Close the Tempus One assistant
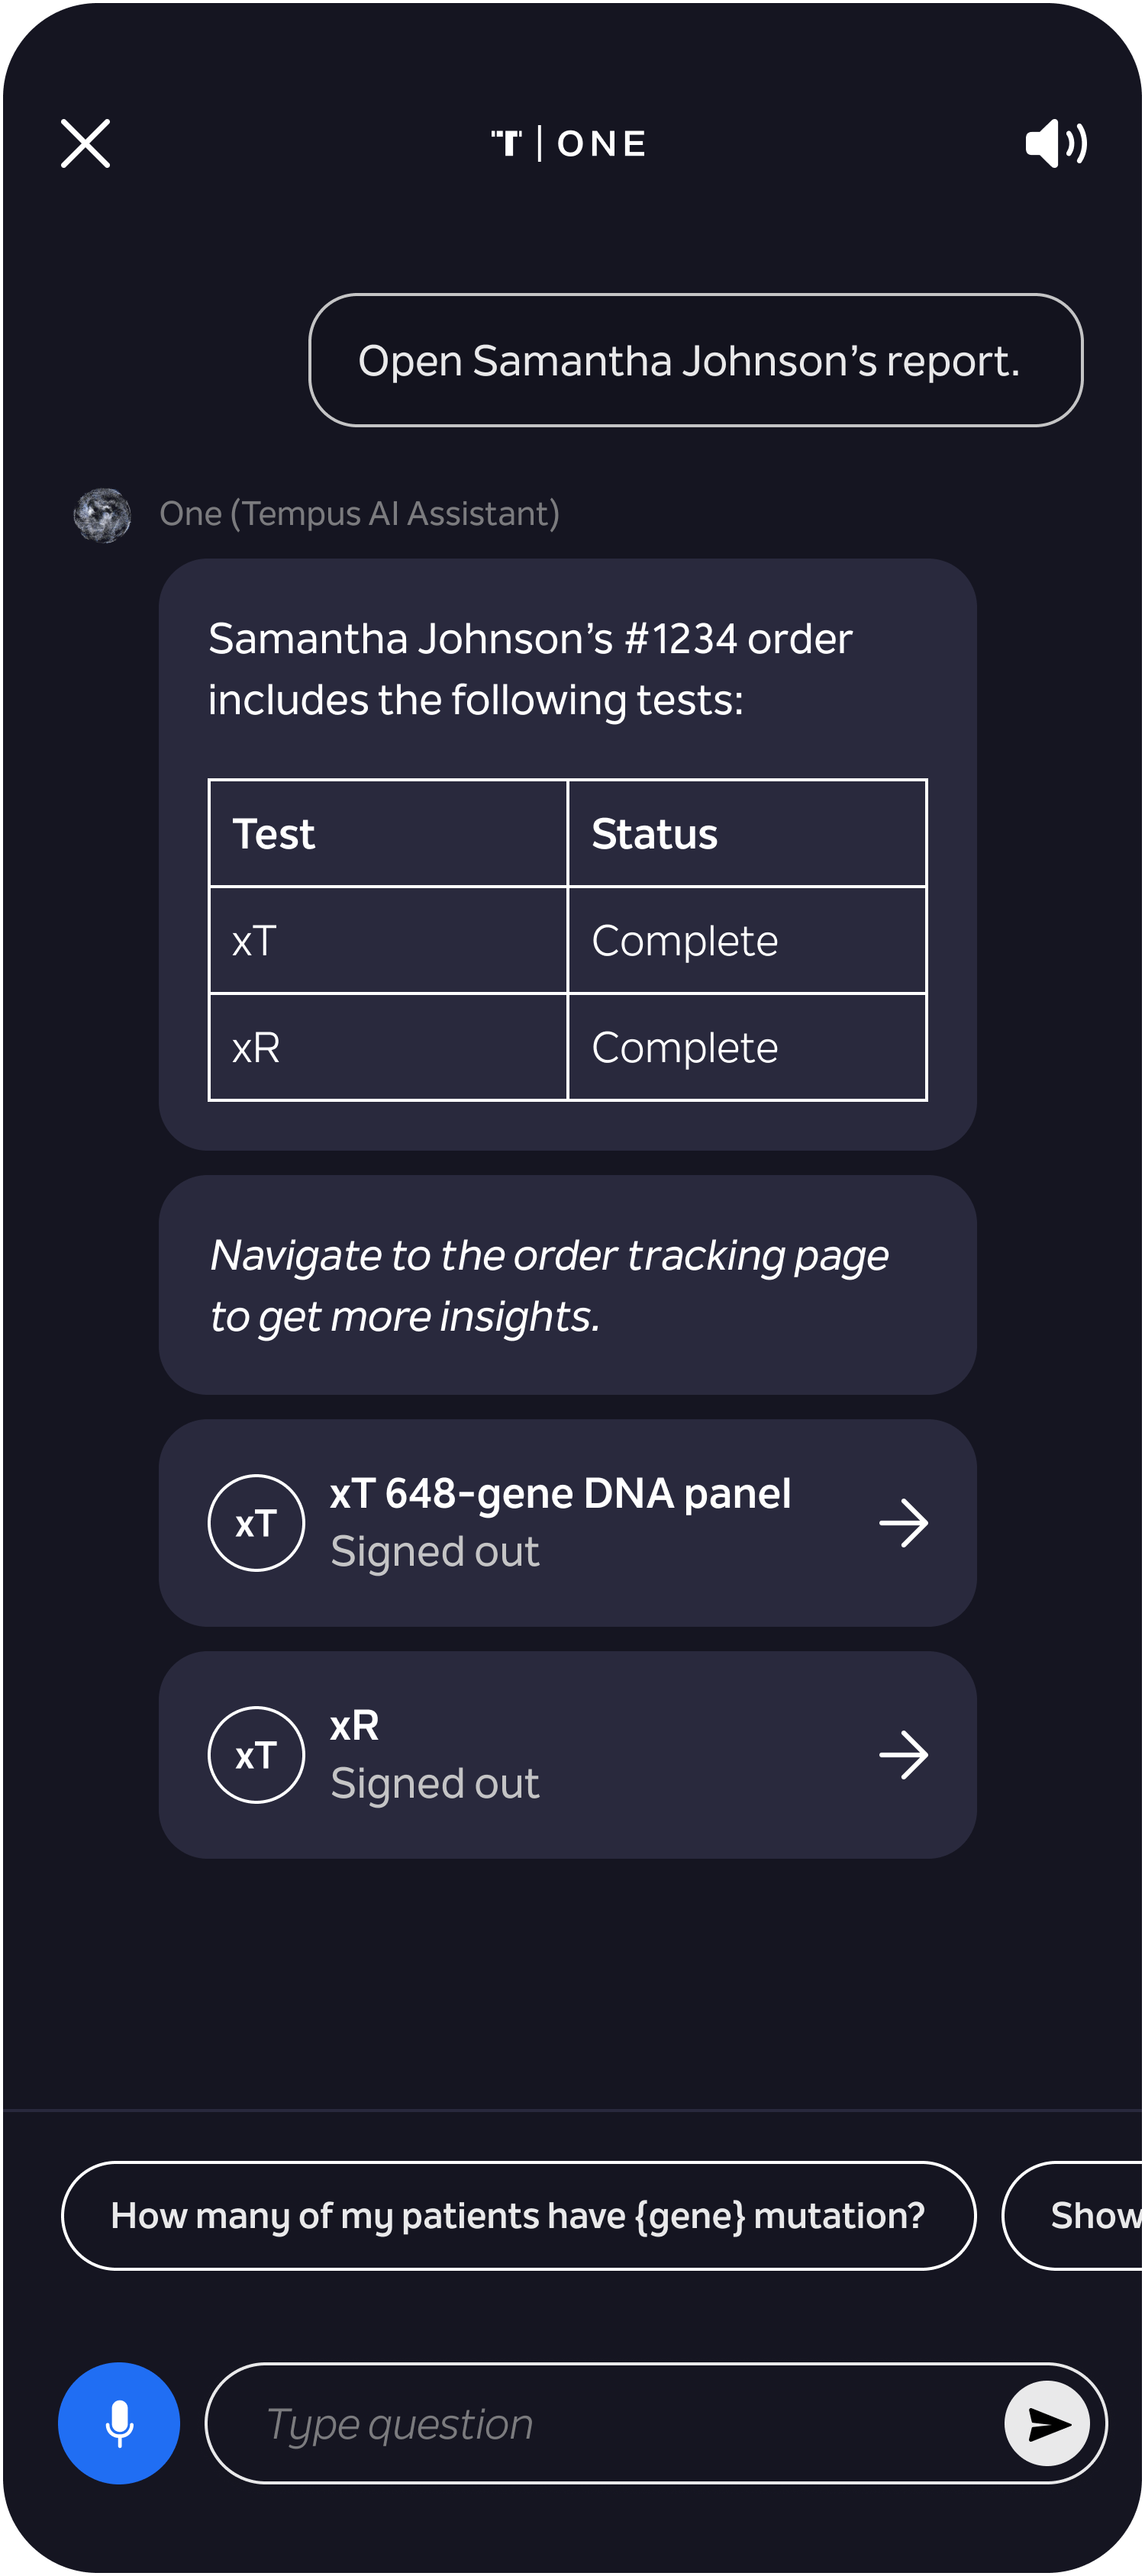The image size is (1145, 2576). tap(85, 143)
